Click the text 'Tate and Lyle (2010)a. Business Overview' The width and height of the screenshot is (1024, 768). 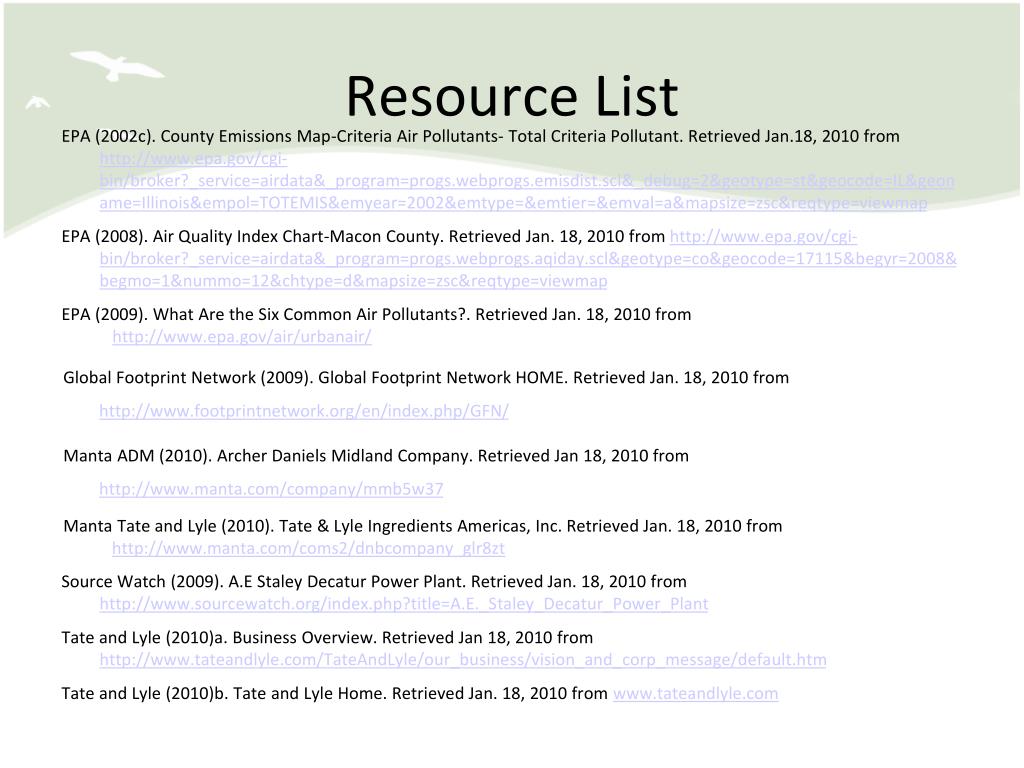click(219, 637)
